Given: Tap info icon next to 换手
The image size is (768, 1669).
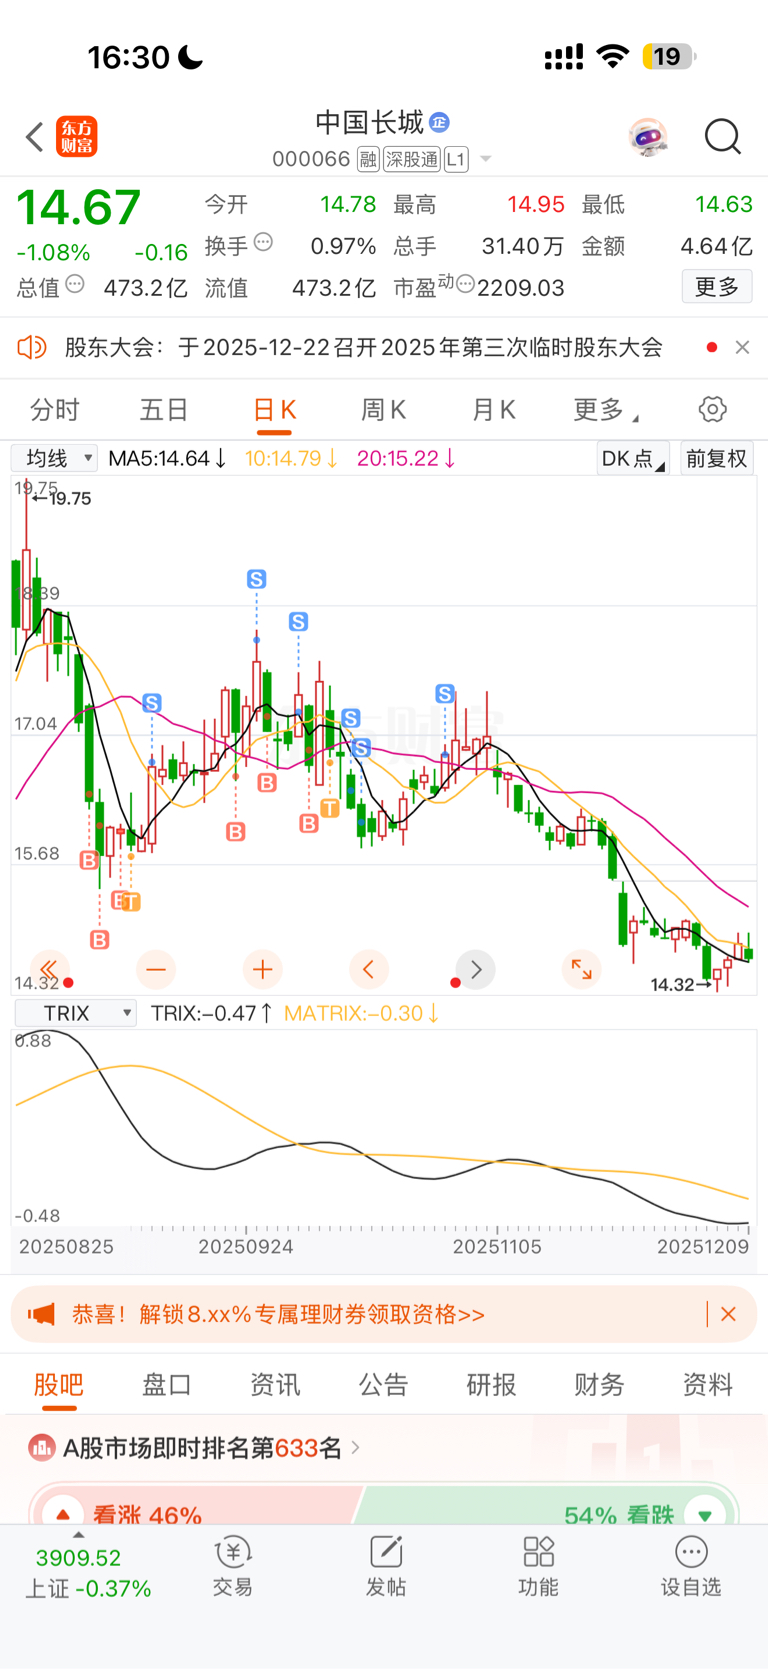Looking at the screenshot, I should [x=263, y=242].
